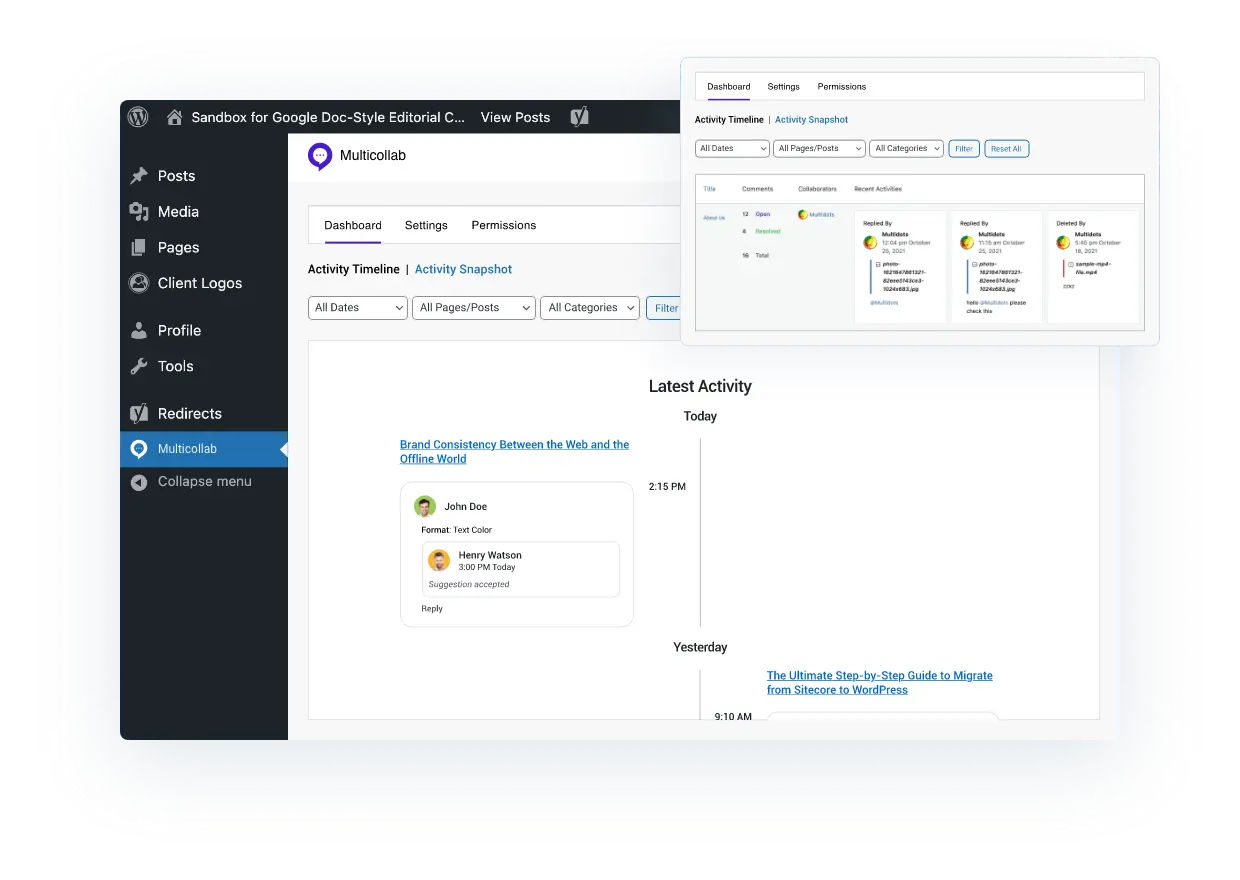Open Posts via its pushpin icon
Image resolution: width=1240 pixels, height=880 pixels.
coord(139,176)
